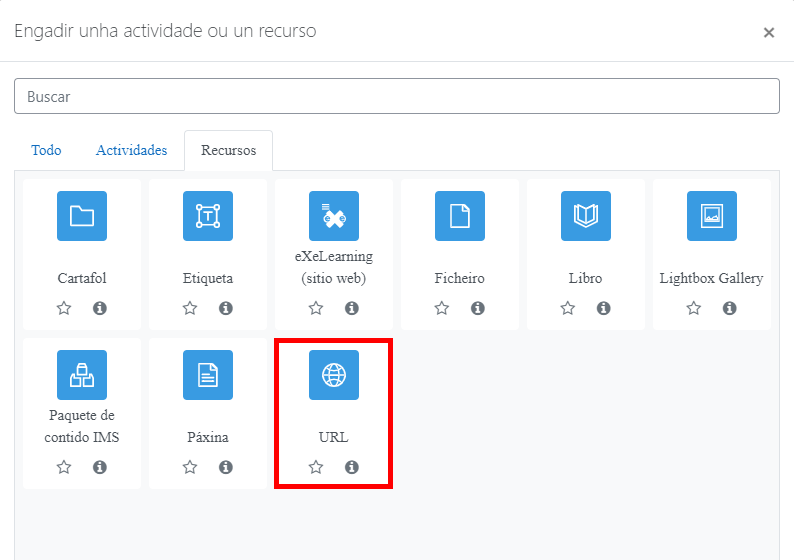This screenshot has height=560, width=794.
Task: Choose the Páxina page resource icon
Action: (208, 375)
